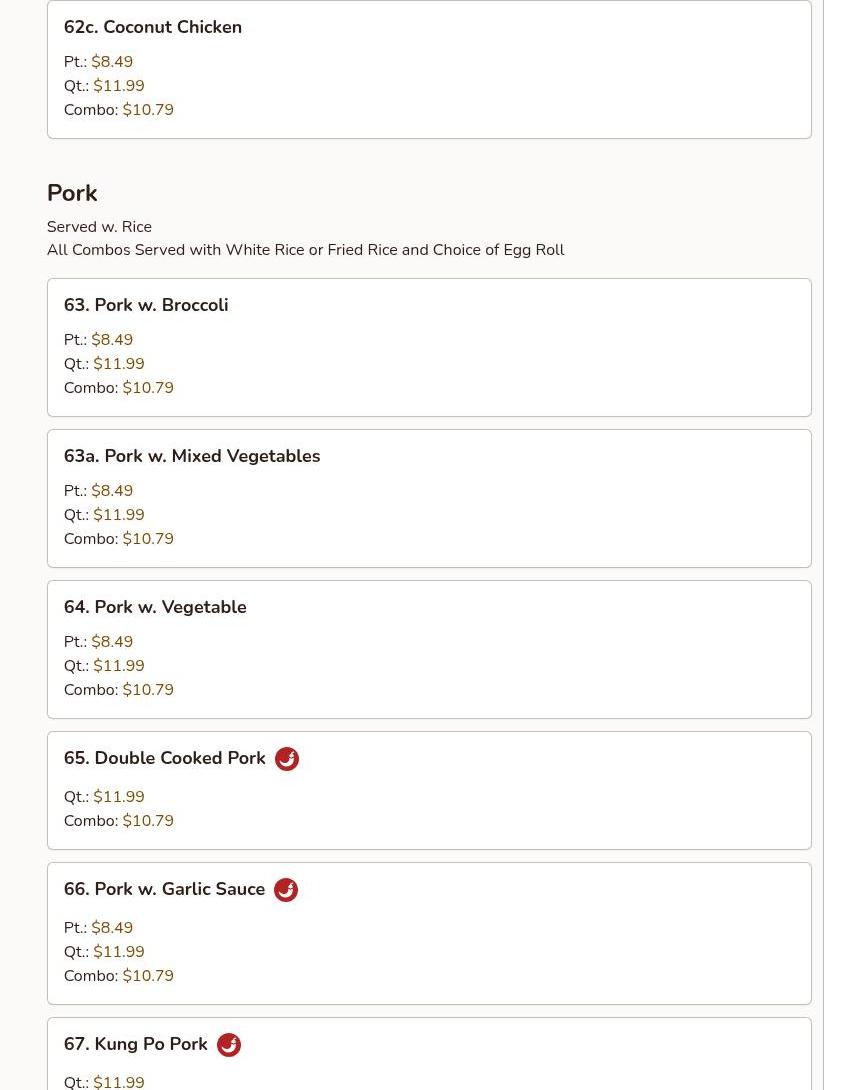Click the Pork category heading
The width and height of the screenshot is (844, 1090).
click(72, 193)
